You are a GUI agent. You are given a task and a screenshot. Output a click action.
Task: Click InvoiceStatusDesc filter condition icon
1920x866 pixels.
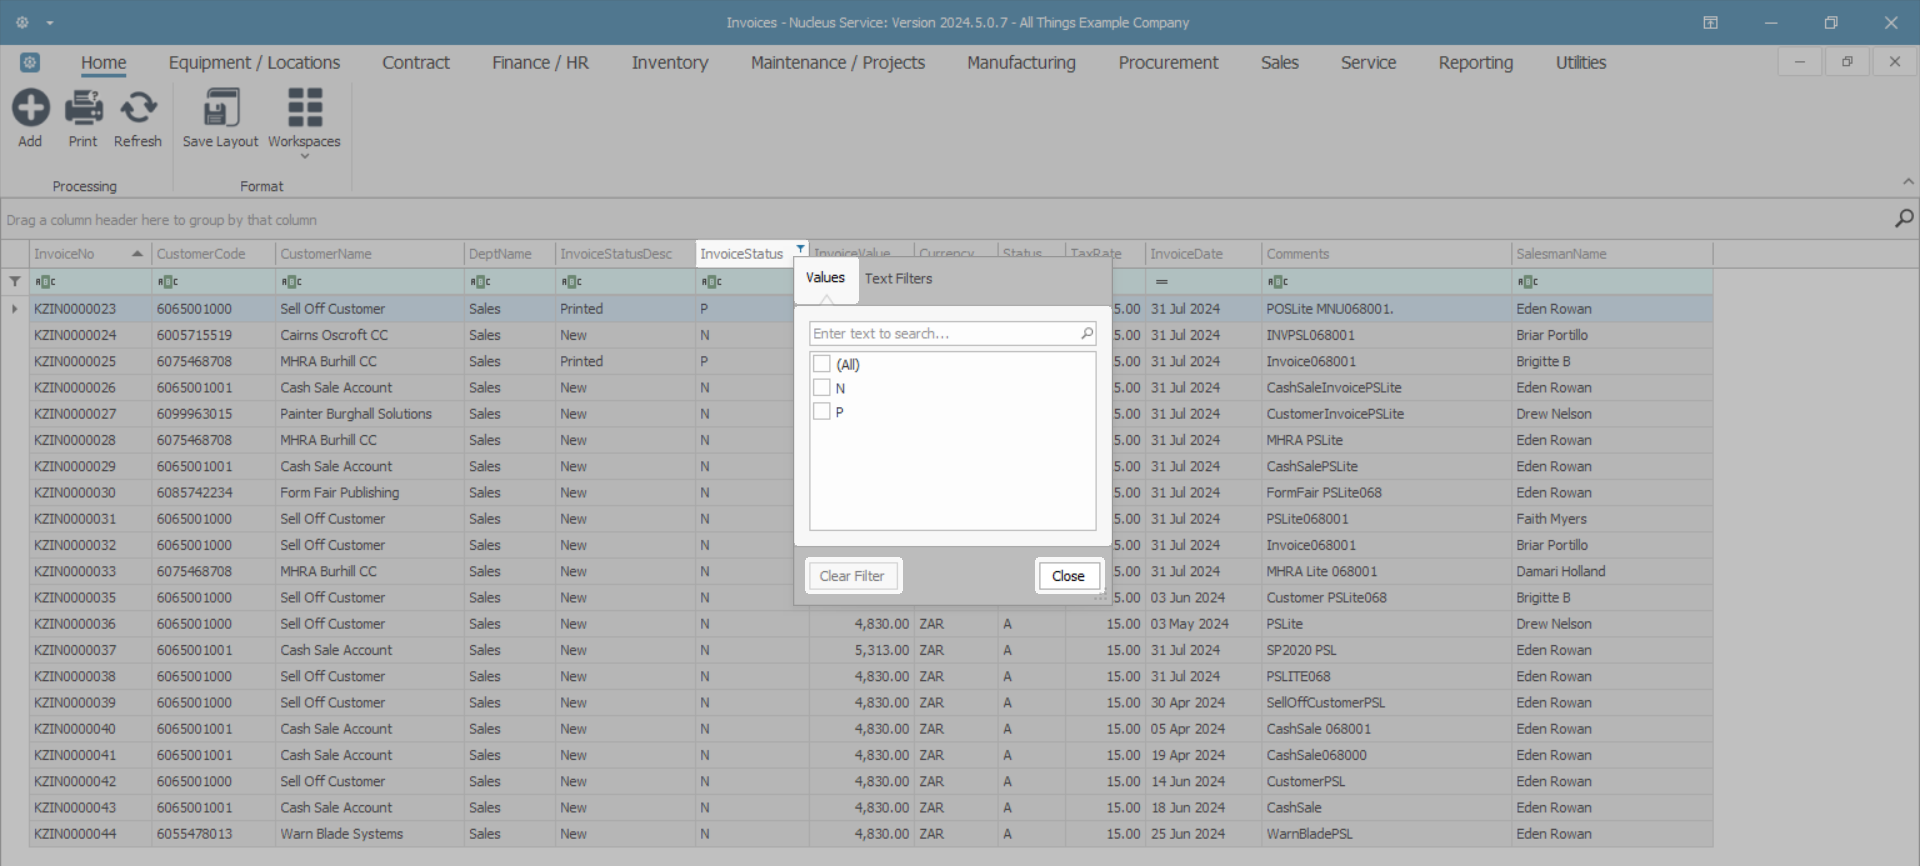(x=572, y=282)
